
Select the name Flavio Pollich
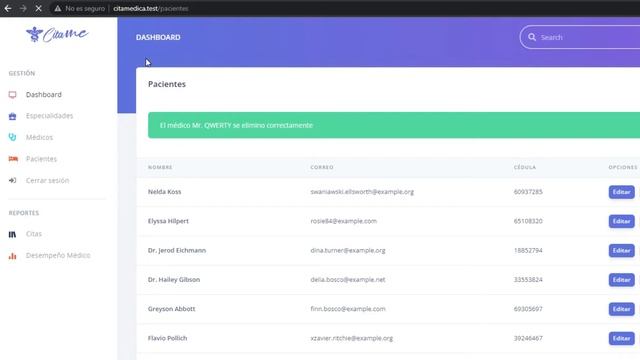pos(167,338)
